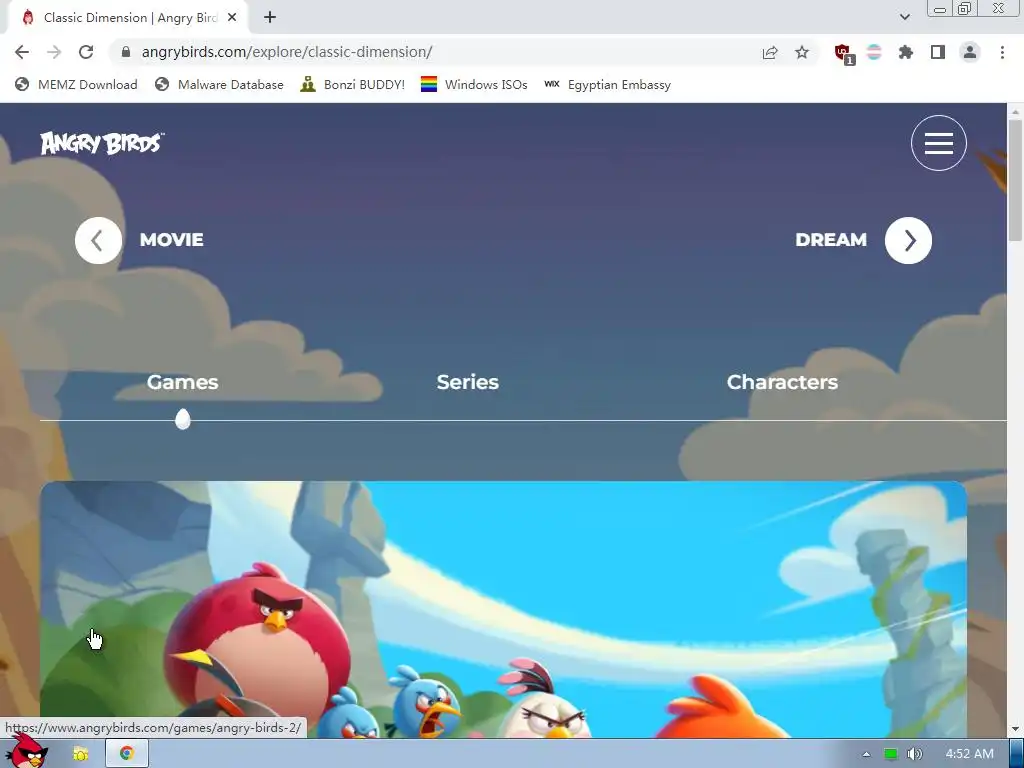Open MEMZ Download bookmark
The height and width of the screenshot is (768, 1024).
pos(76,84)
